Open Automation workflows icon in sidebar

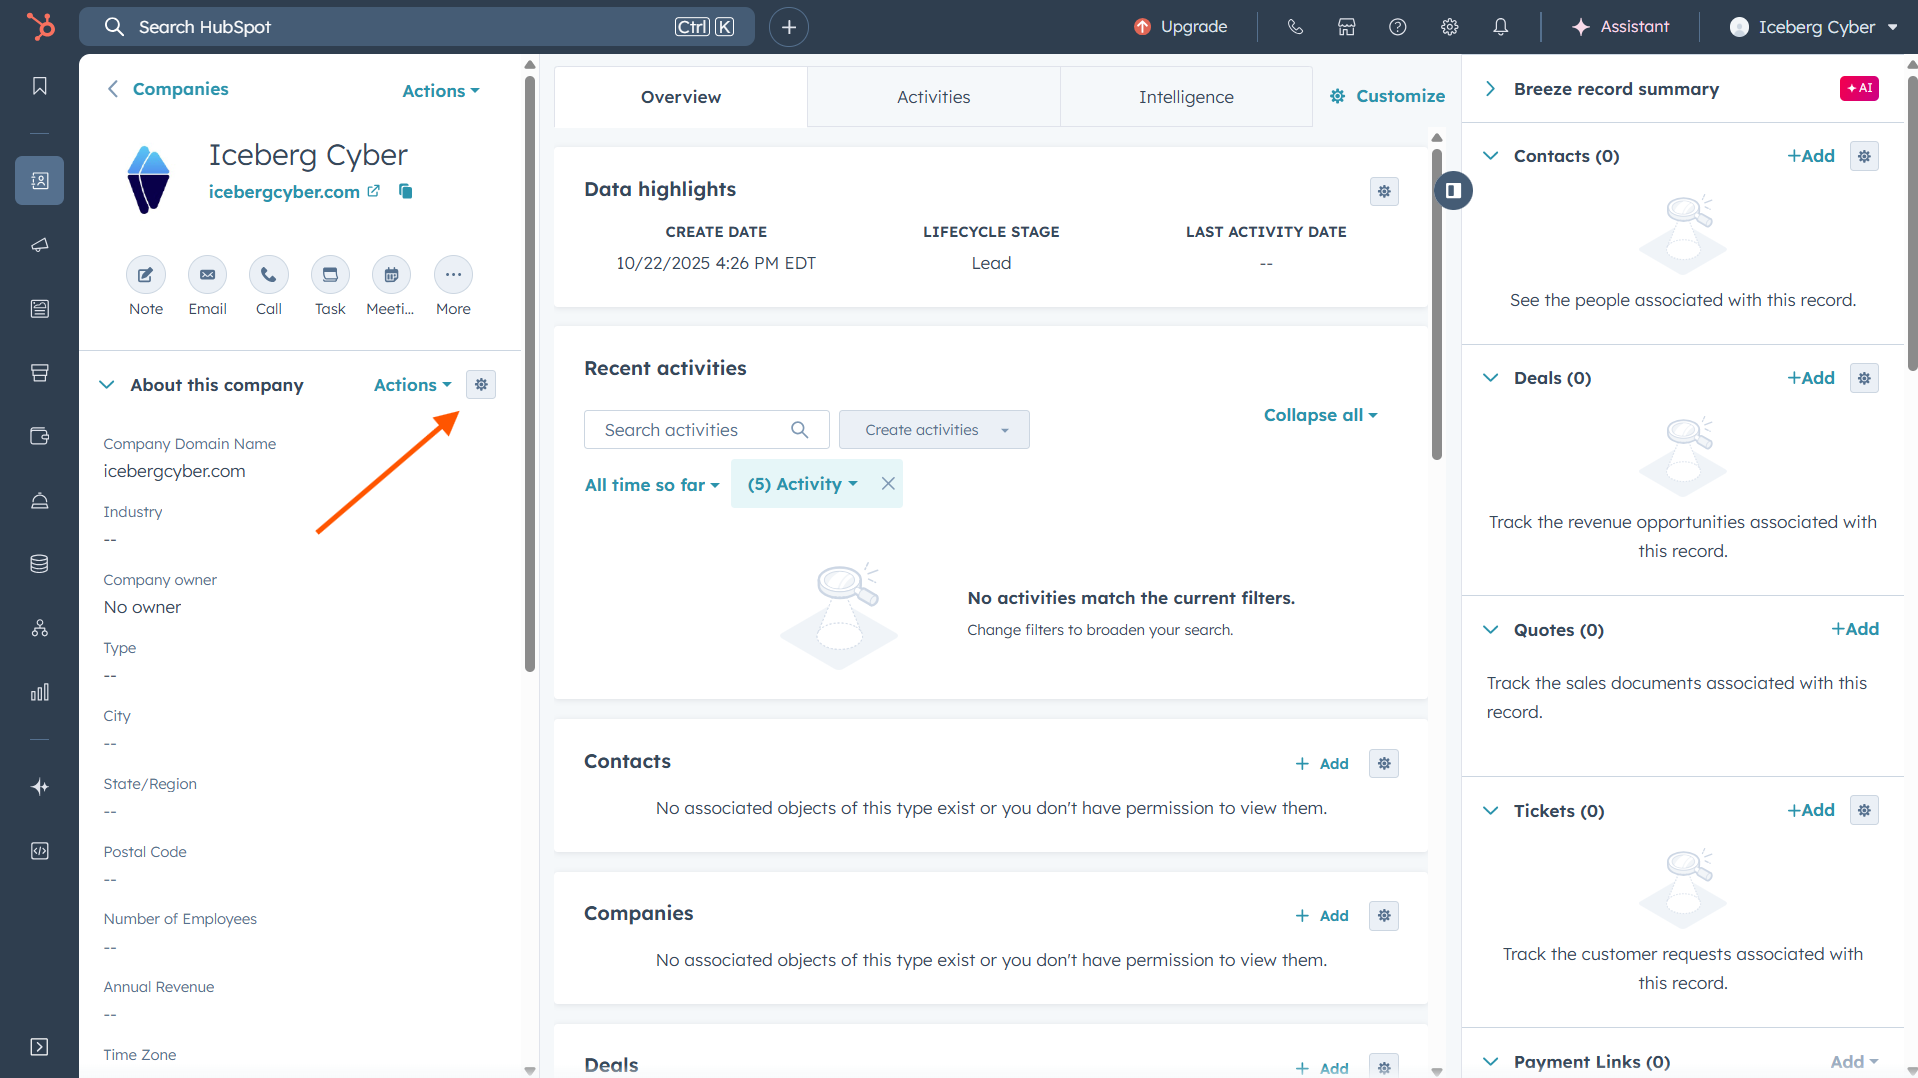[40, 628]
